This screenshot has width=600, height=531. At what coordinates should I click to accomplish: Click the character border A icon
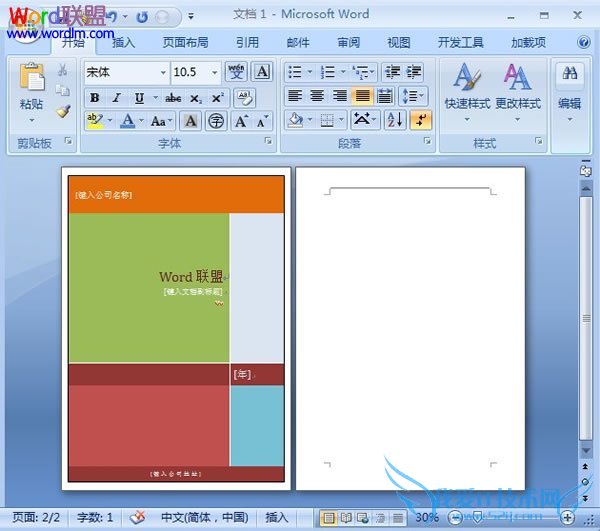pyautogui.click(x=262, y=72)
